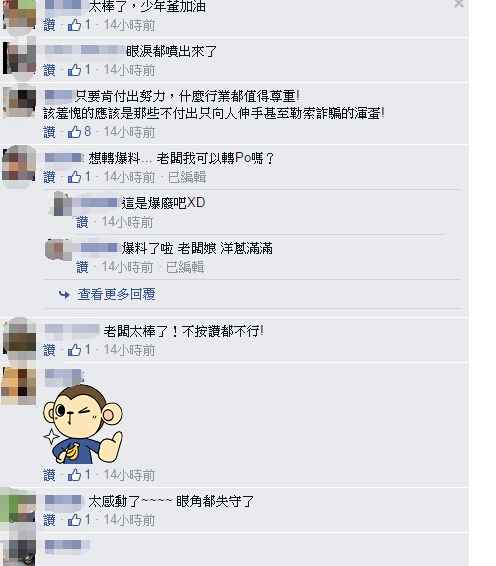This screenshot has height=566, width=496.
Task: Click thumbs-up icon under 眼淚都噴出來了 comment
Action: (74, 70)
